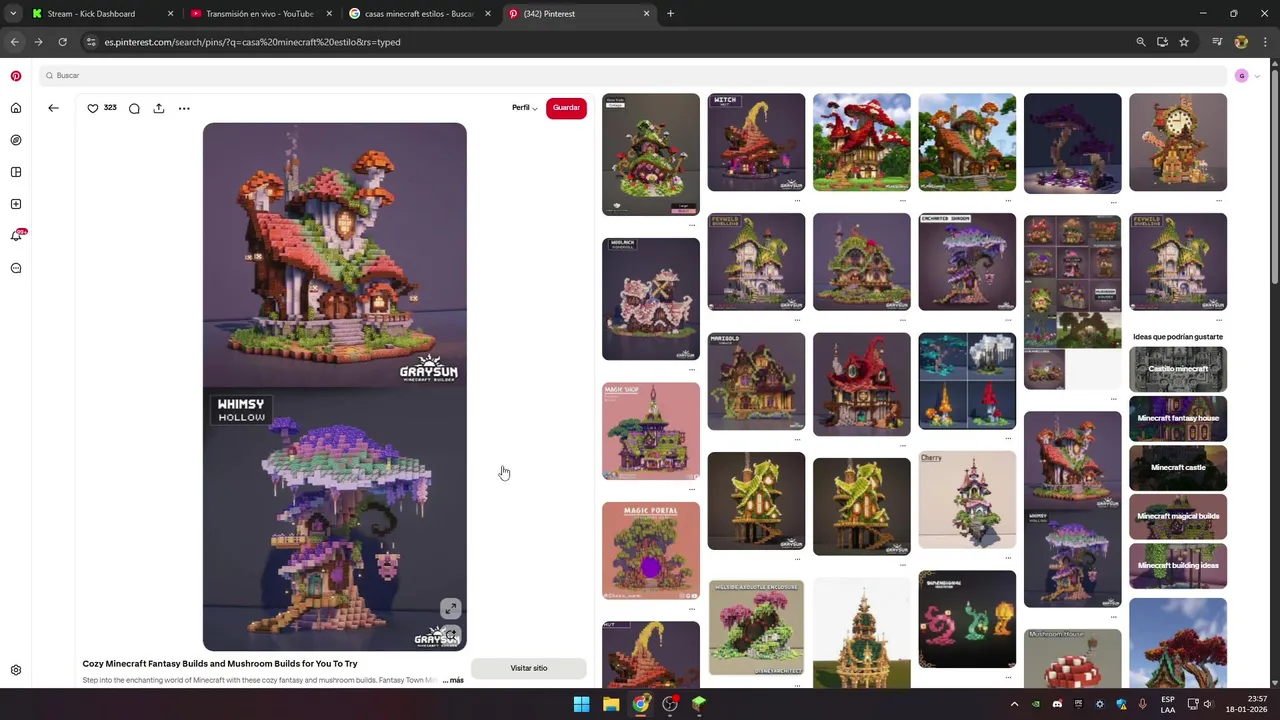Select the (342) Pinterest tab
The width and height of the screenshot is (1280, 720).
pos(579,14)
